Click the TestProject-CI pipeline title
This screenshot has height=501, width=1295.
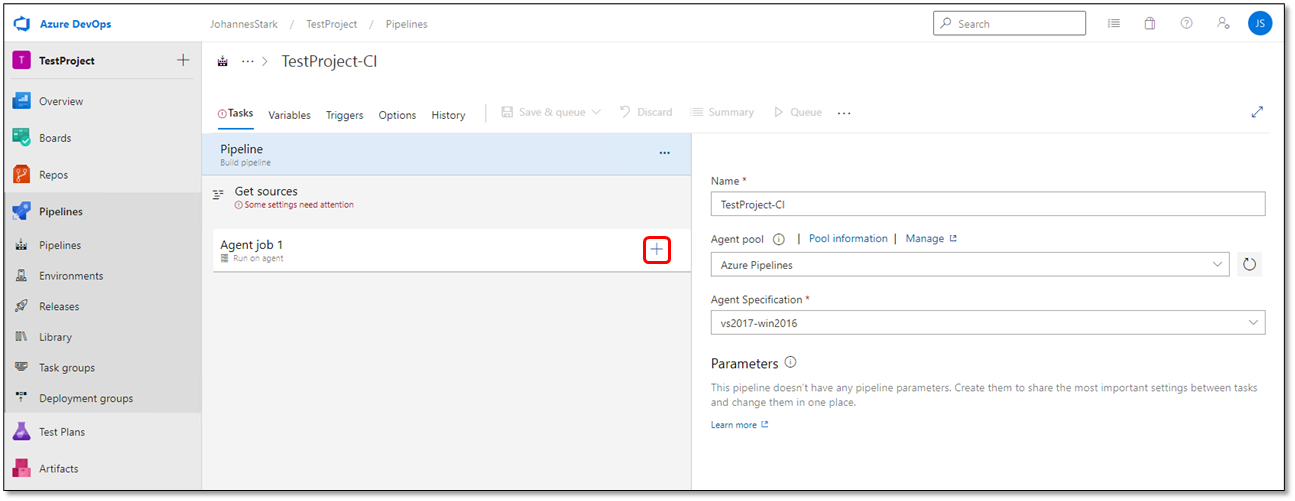pyautogui.click(x=329, y=61)
